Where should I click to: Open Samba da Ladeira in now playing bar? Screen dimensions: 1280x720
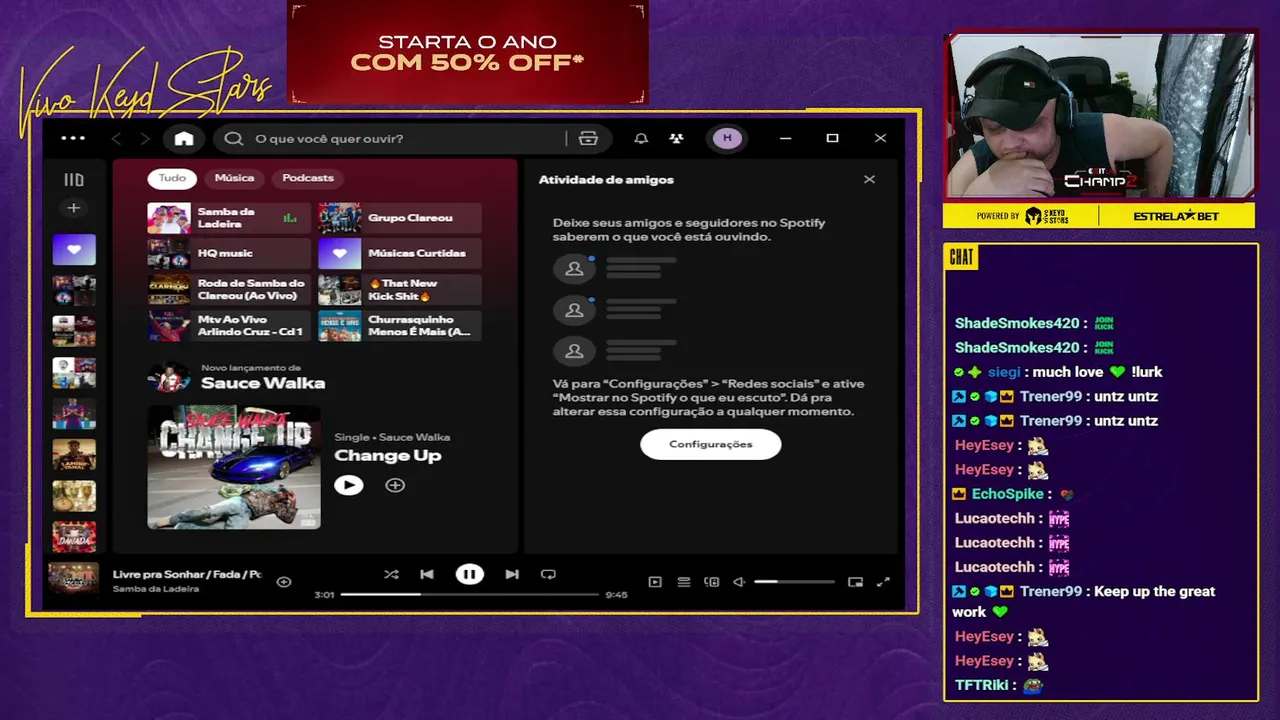click(156, 589)
